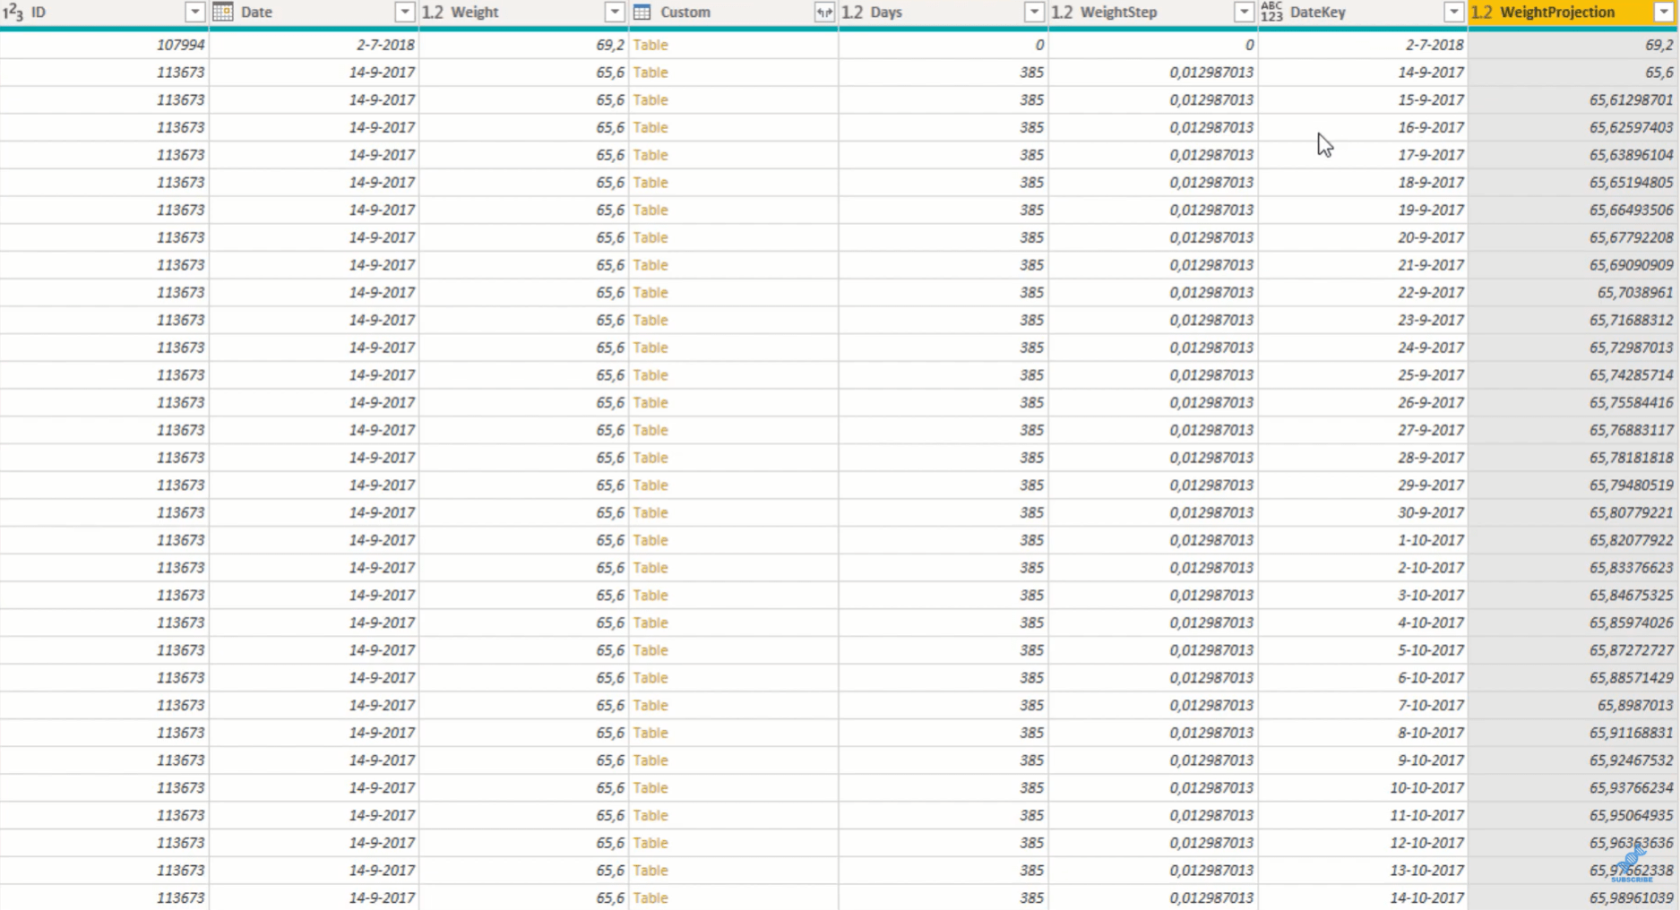Select the Days cell in the 24-9-2017 row
The width and height of the screenshot is (1680, 910).
943,348
